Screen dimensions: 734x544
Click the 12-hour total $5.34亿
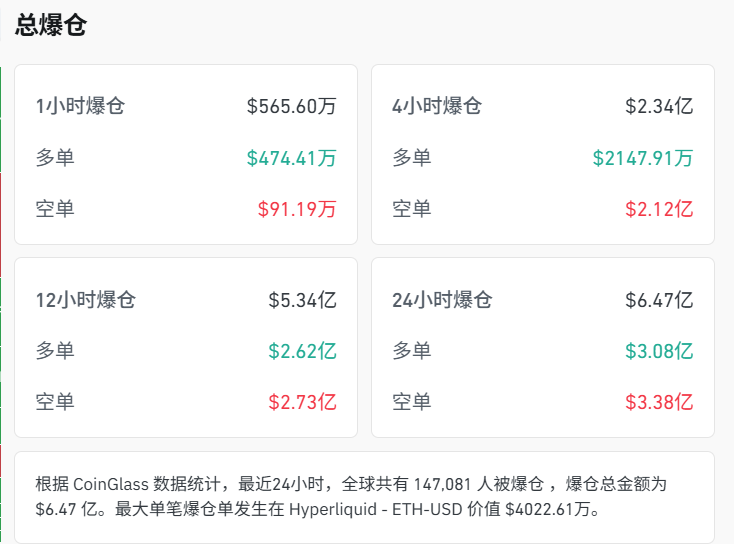tap(302, 300)
